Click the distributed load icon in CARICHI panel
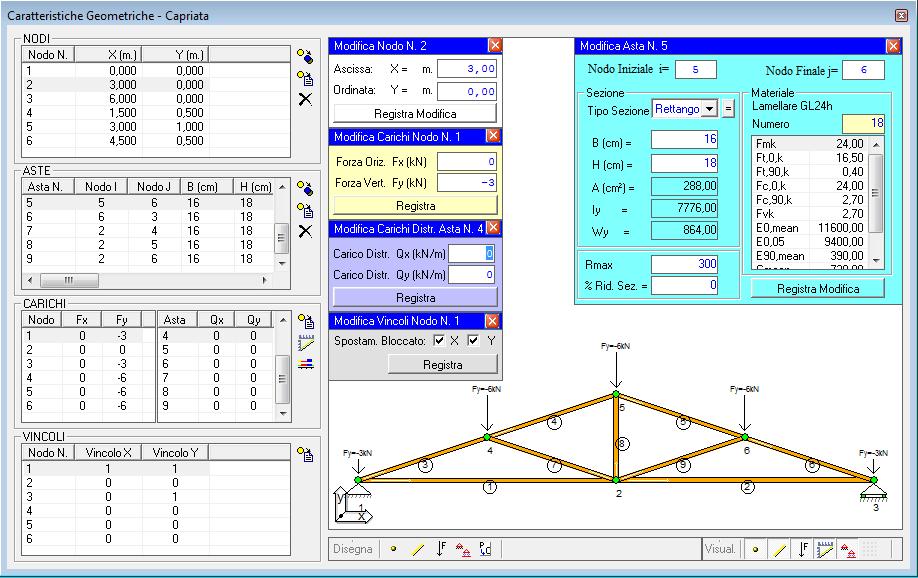Screen dimensions: 918x578 click(306, 343)
